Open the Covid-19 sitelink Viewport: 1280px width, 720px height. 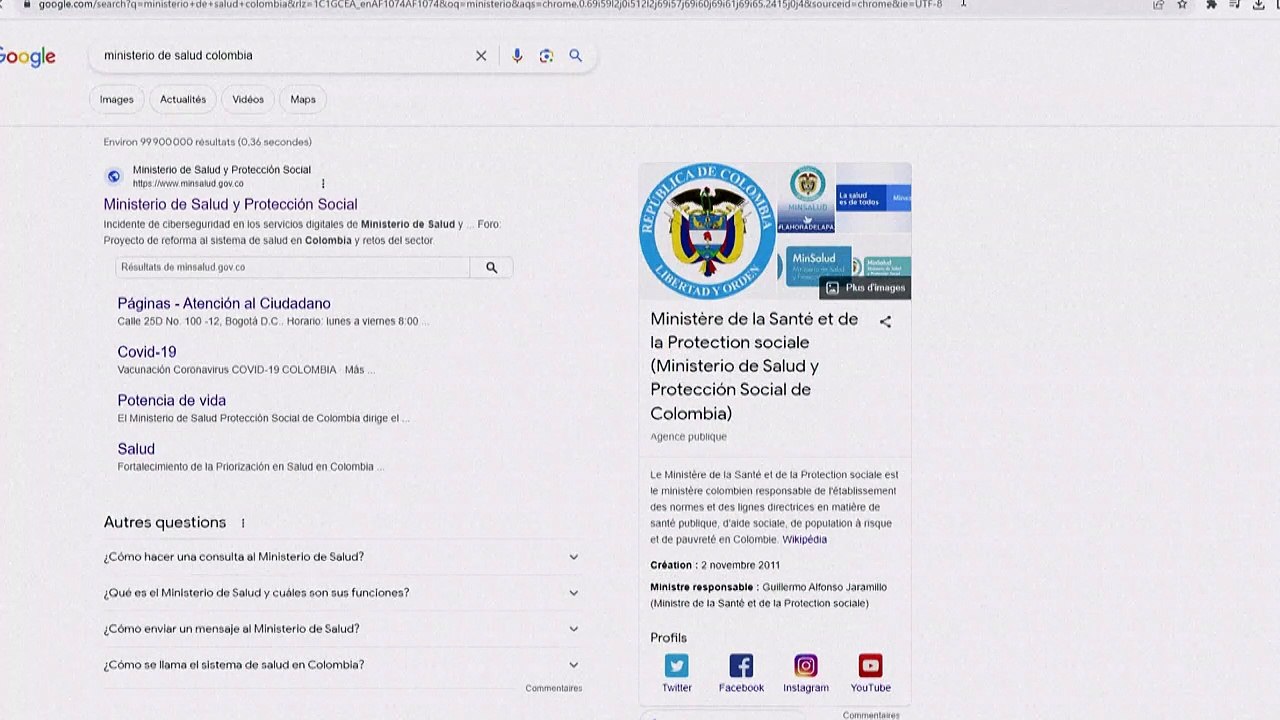147,352
